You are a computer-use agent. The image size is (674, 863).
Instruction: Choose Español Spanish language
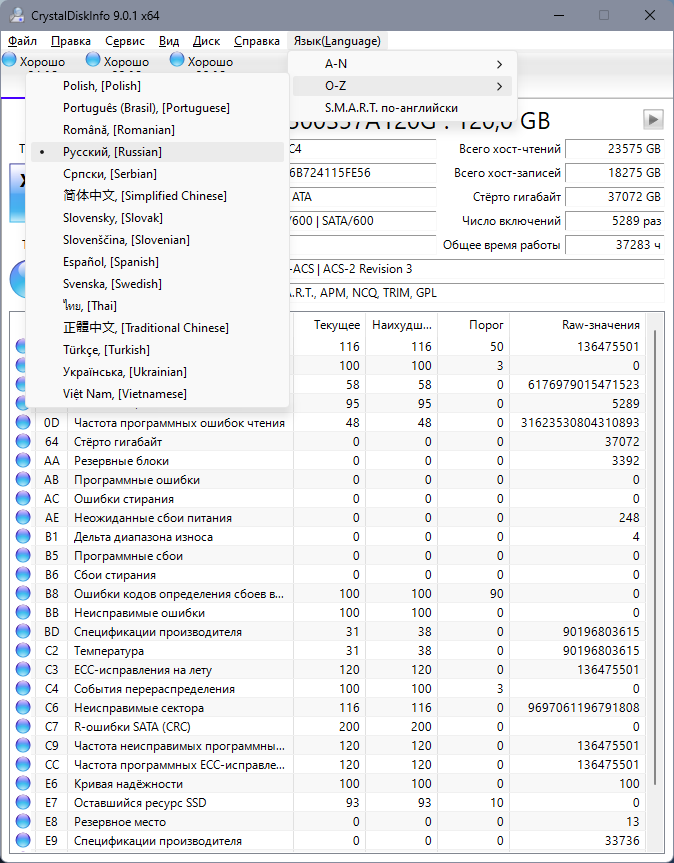(x=157, y=262)
